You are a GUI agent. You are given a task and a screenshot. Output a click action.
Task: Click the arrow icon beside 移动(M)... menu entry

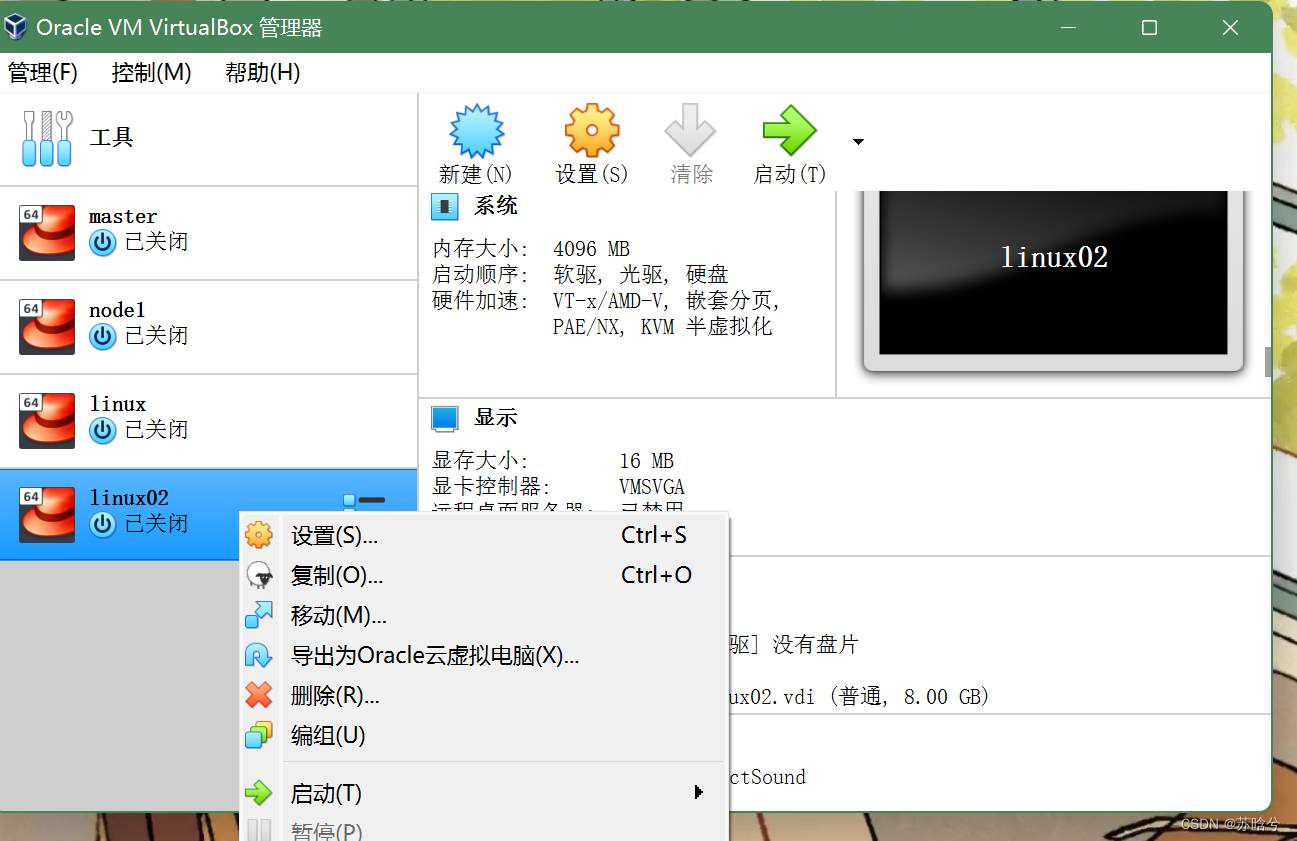coord(259,615)
